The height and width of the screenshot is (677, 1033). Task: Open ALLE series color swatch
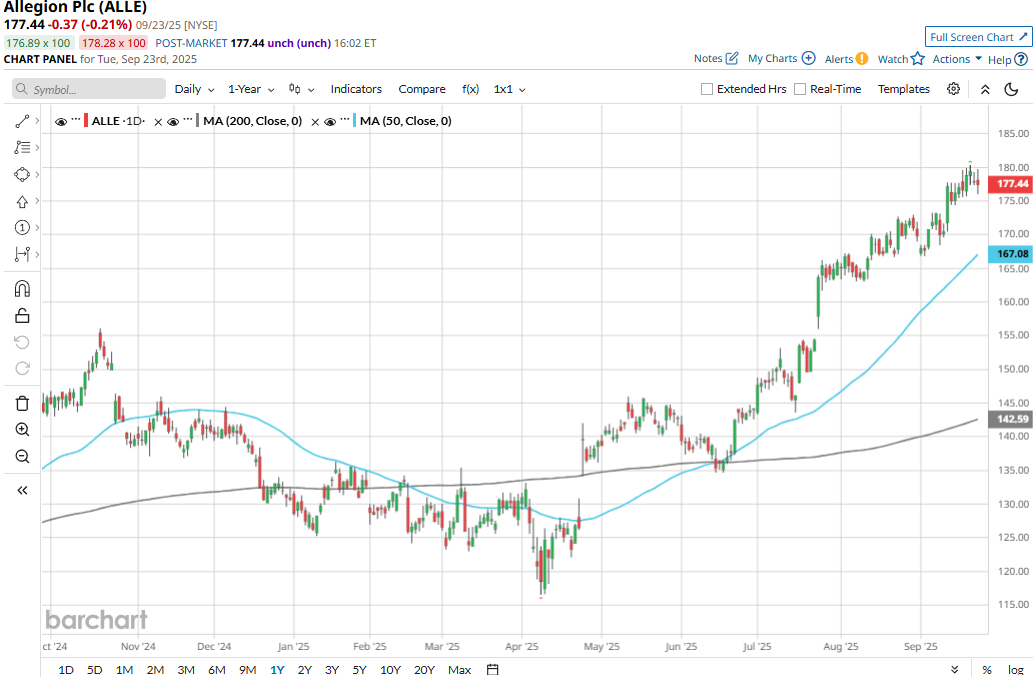(x=86, y=121)
